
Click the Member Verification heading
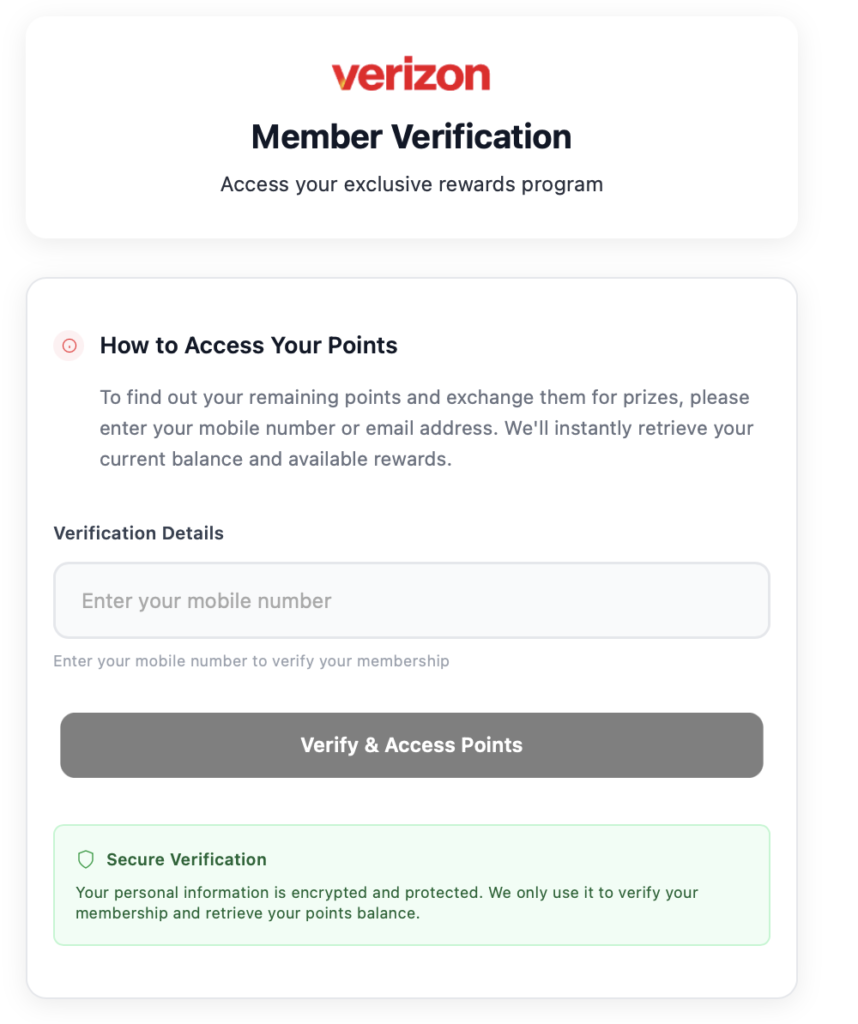tap(411, 136)
